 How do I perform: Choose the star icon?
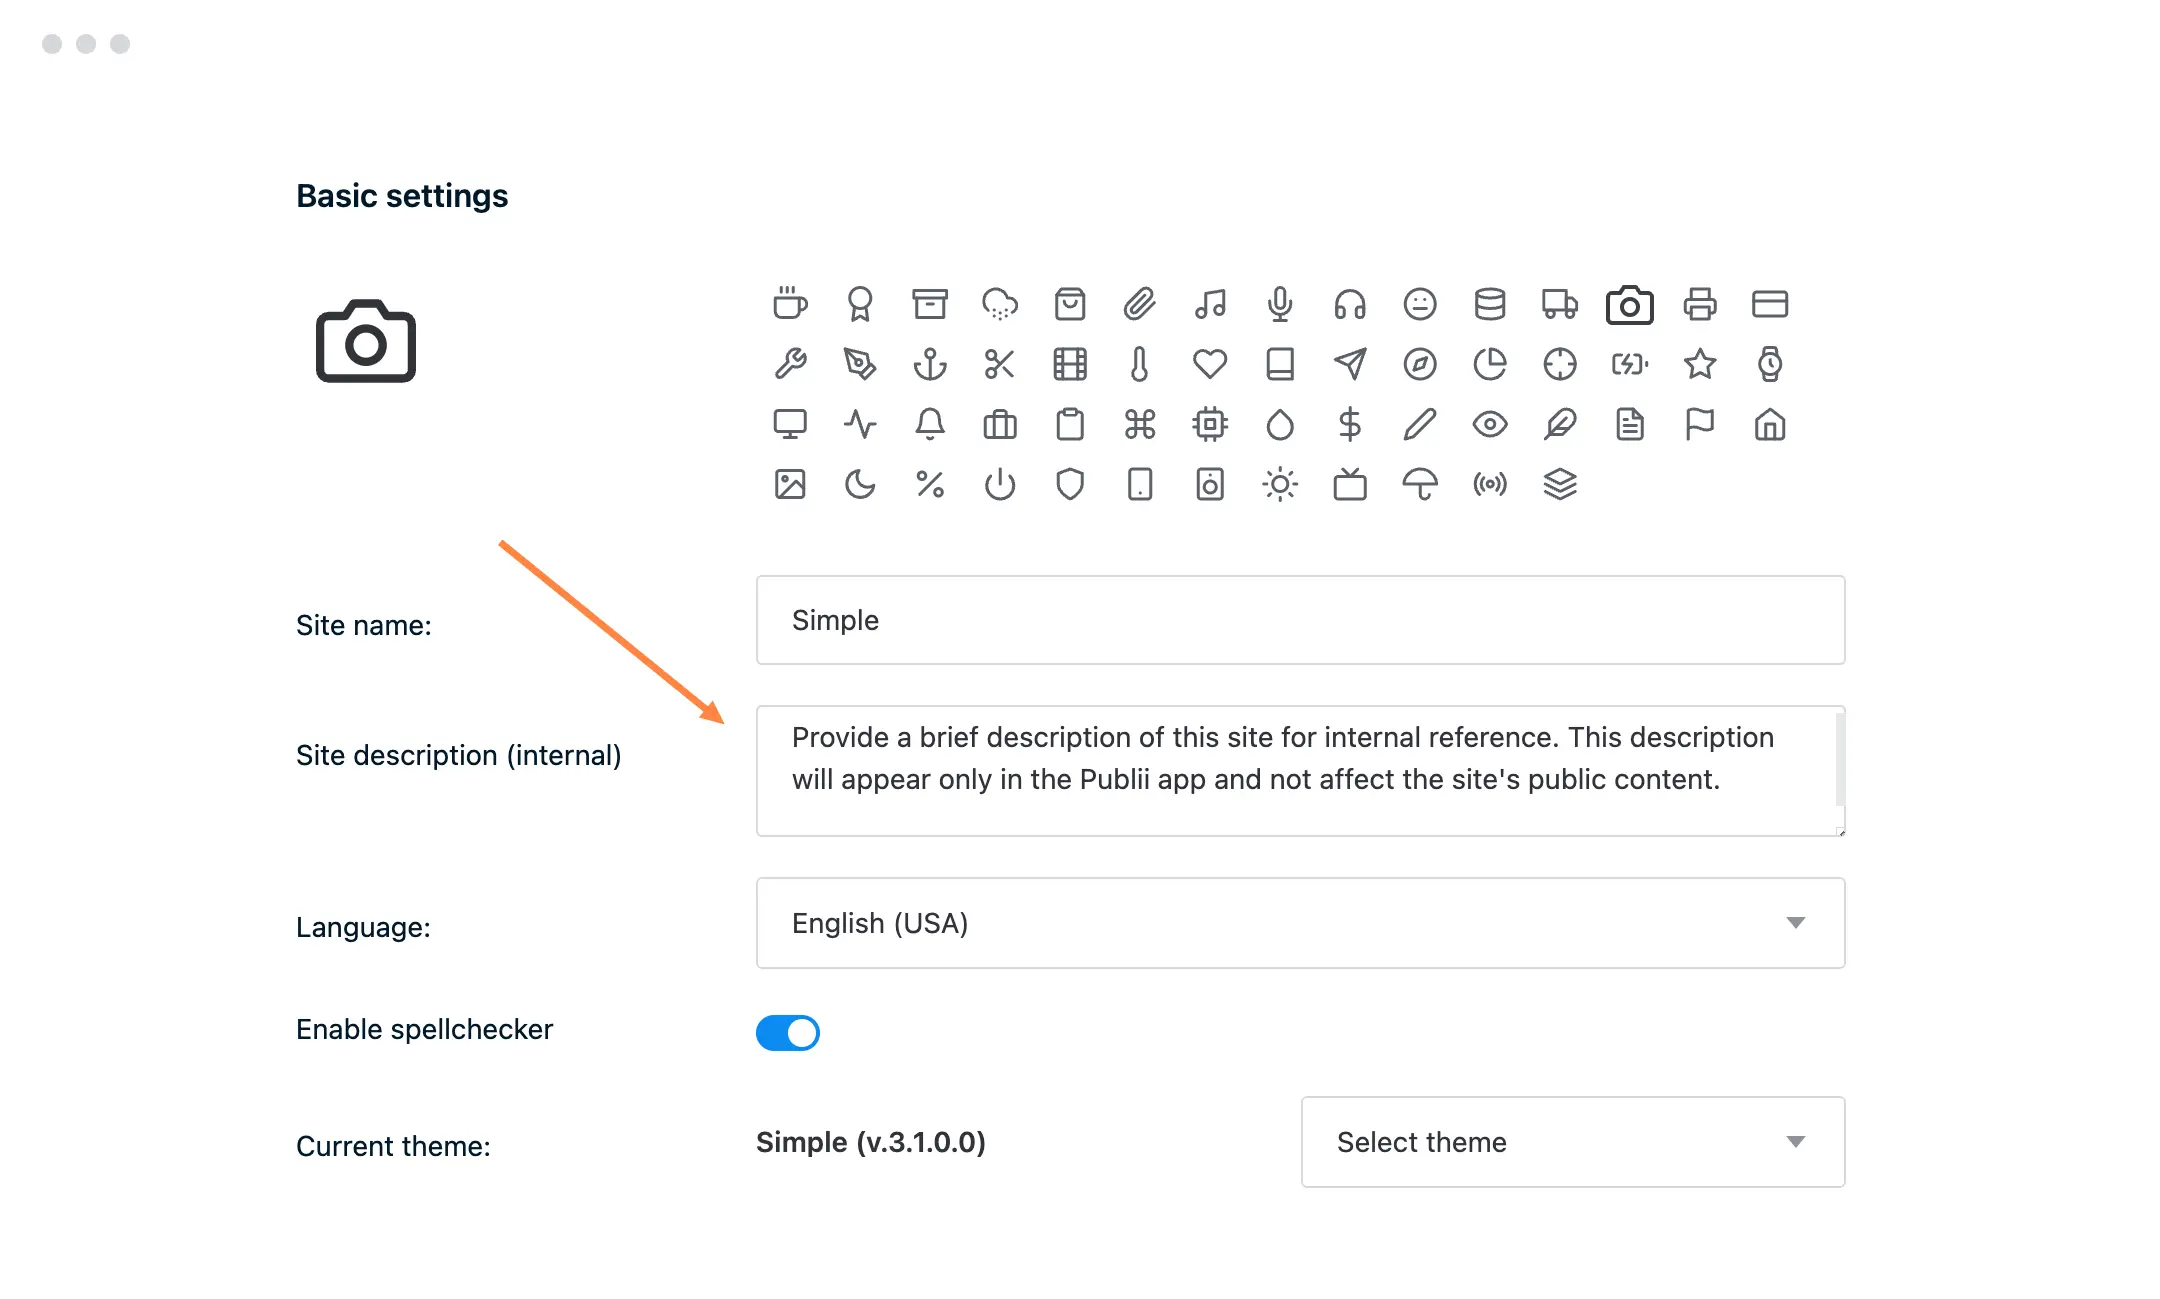1700,364
